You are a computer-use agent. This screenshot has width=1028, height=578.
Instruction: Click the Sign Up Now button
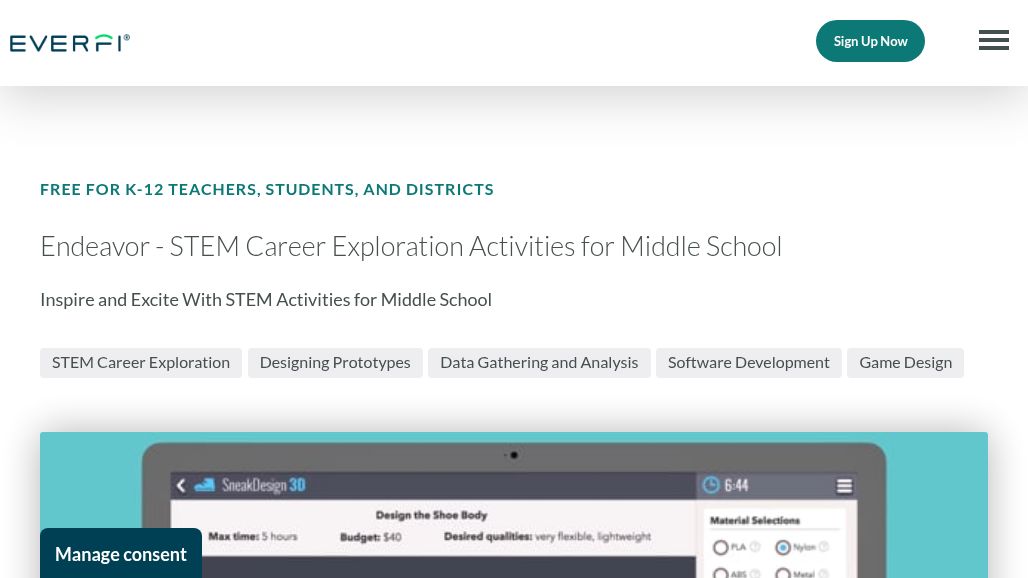[x=870, y=41]
